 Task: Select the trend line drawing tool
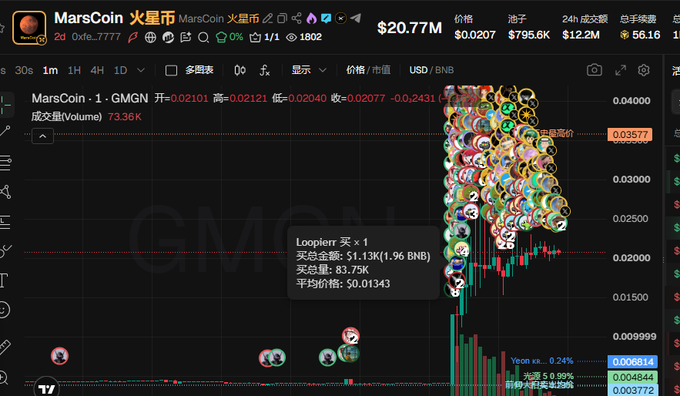5,131
